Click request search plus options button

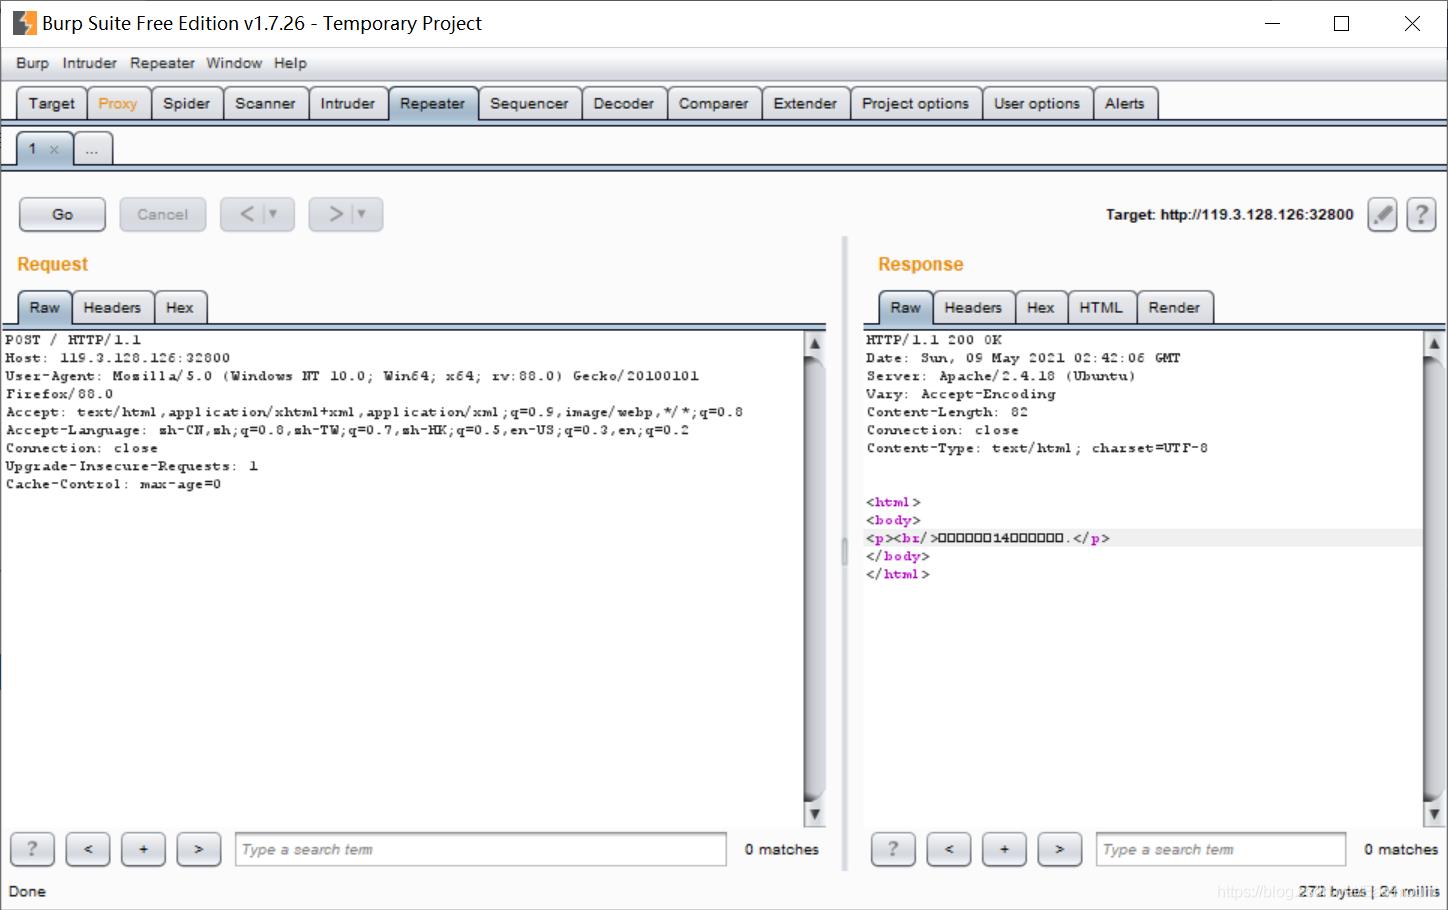(143, 849)
